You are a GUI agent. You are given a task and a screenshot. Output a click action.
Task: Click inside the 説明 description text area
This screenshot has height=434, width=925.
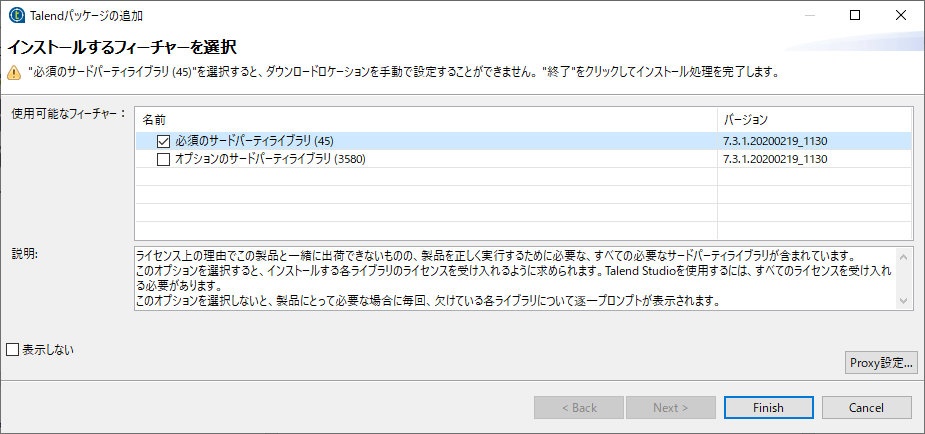tap(515, 278)
